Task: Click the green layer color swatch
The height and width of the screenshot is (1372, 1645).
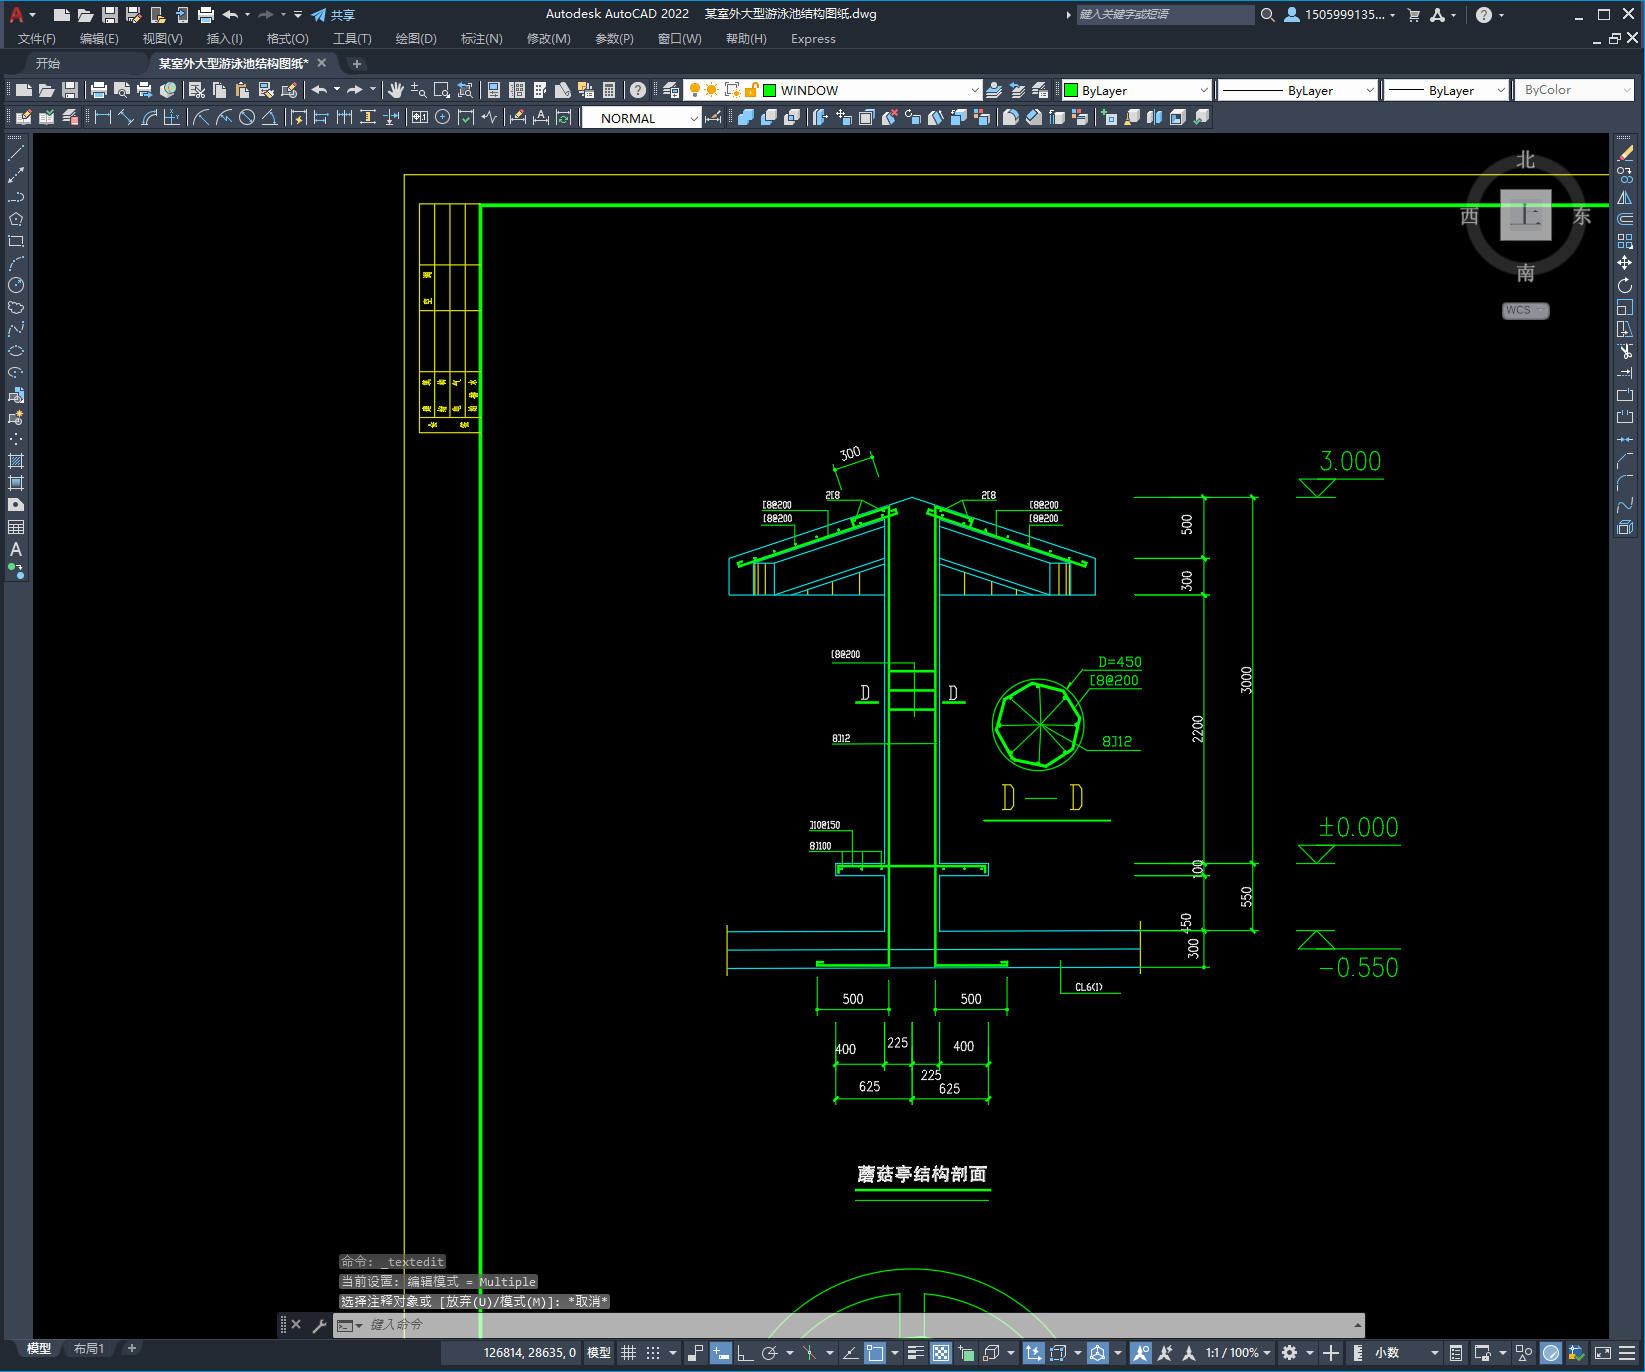Action: tap(770, 90)
